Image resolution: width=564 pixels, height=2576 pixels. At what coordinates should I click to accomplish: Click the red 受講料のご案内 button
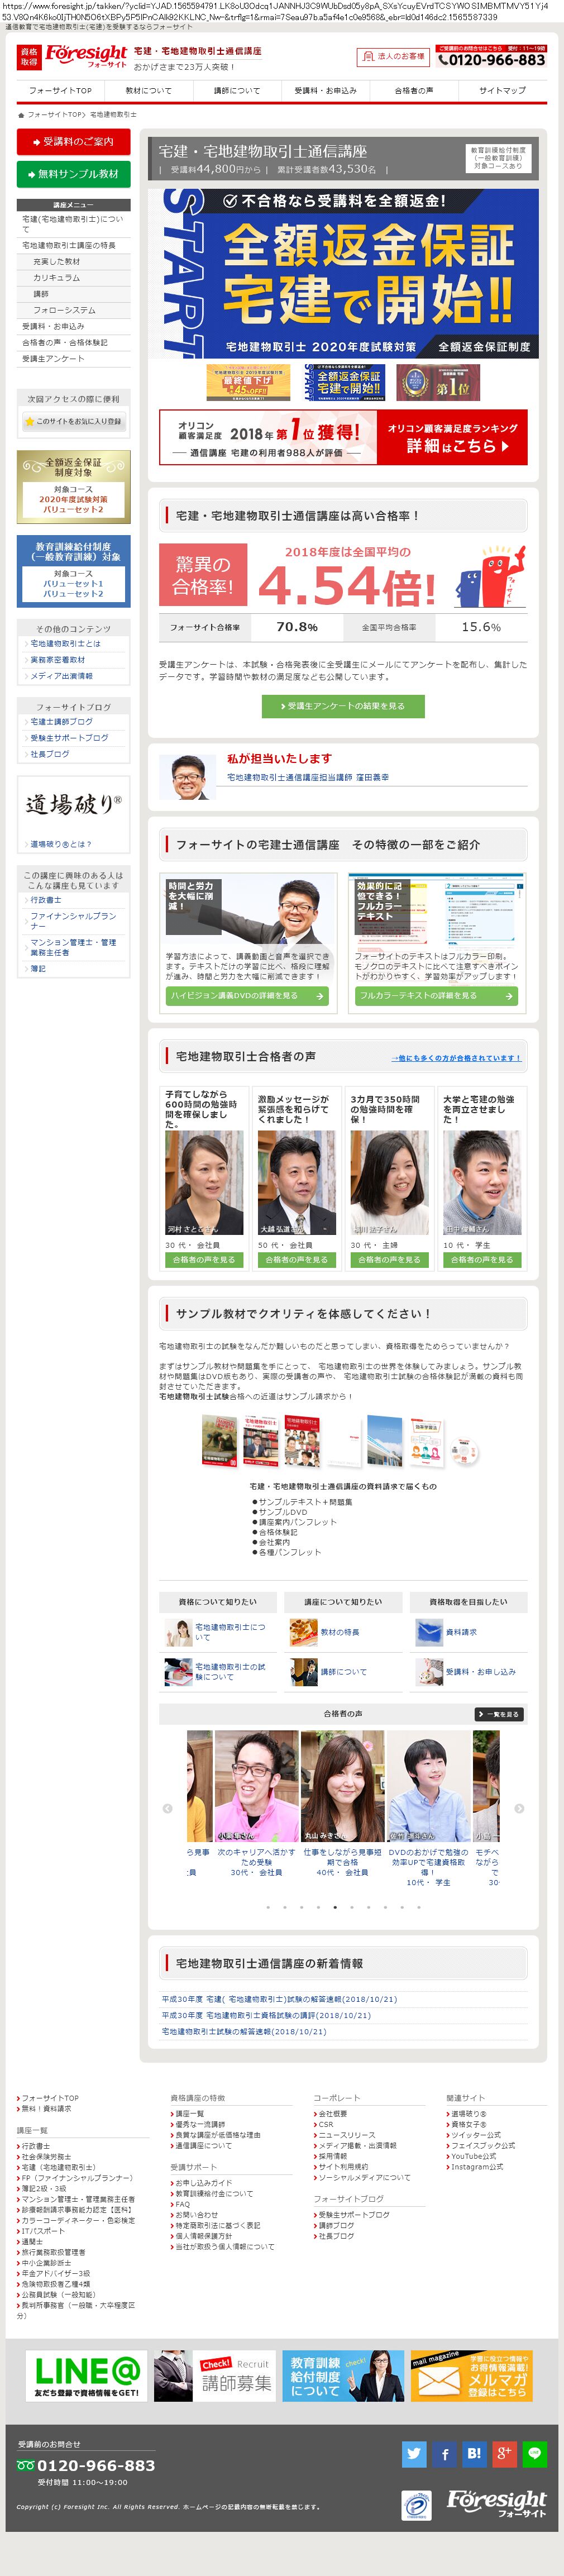pyautogui.click(x=74, y=141)
